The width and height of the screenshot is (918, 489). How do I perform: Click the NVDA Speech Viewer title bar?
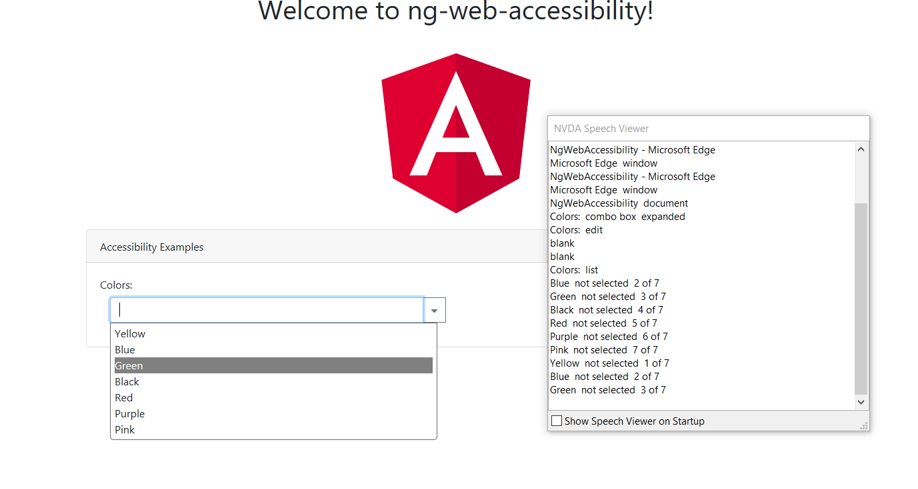pos(708,128)
